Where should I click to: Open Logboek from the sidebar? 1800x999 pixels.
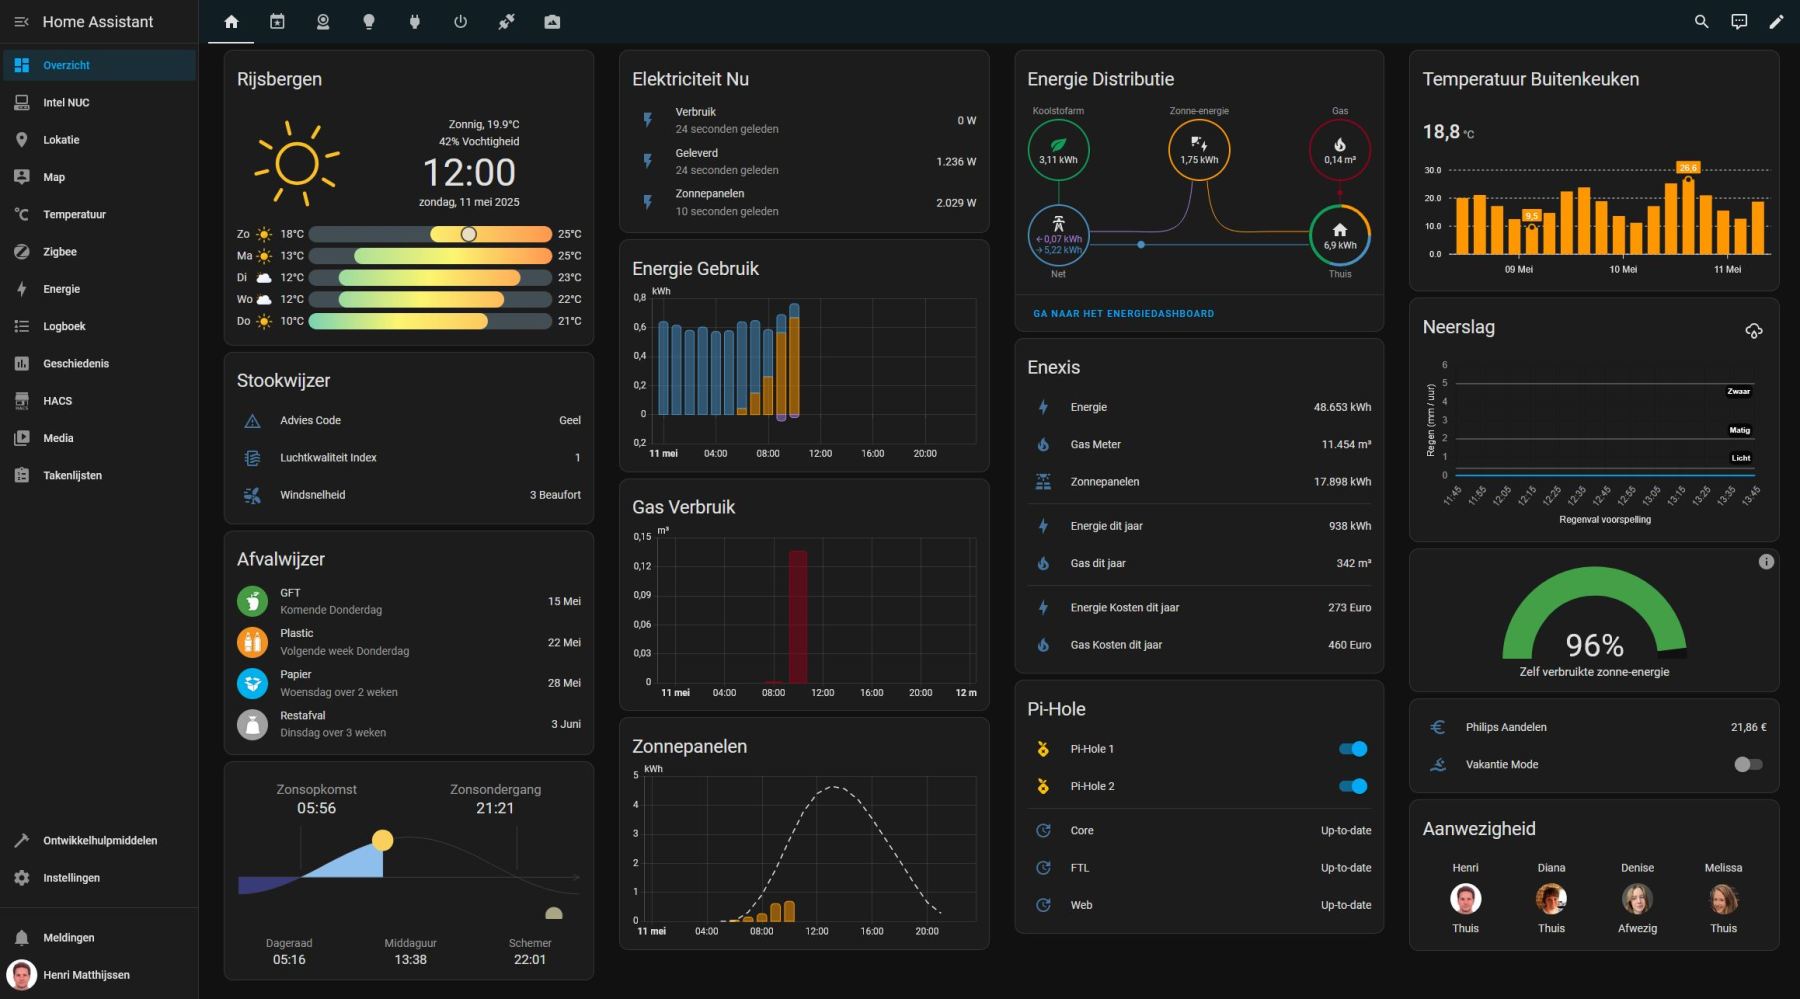tap(64, 326)
